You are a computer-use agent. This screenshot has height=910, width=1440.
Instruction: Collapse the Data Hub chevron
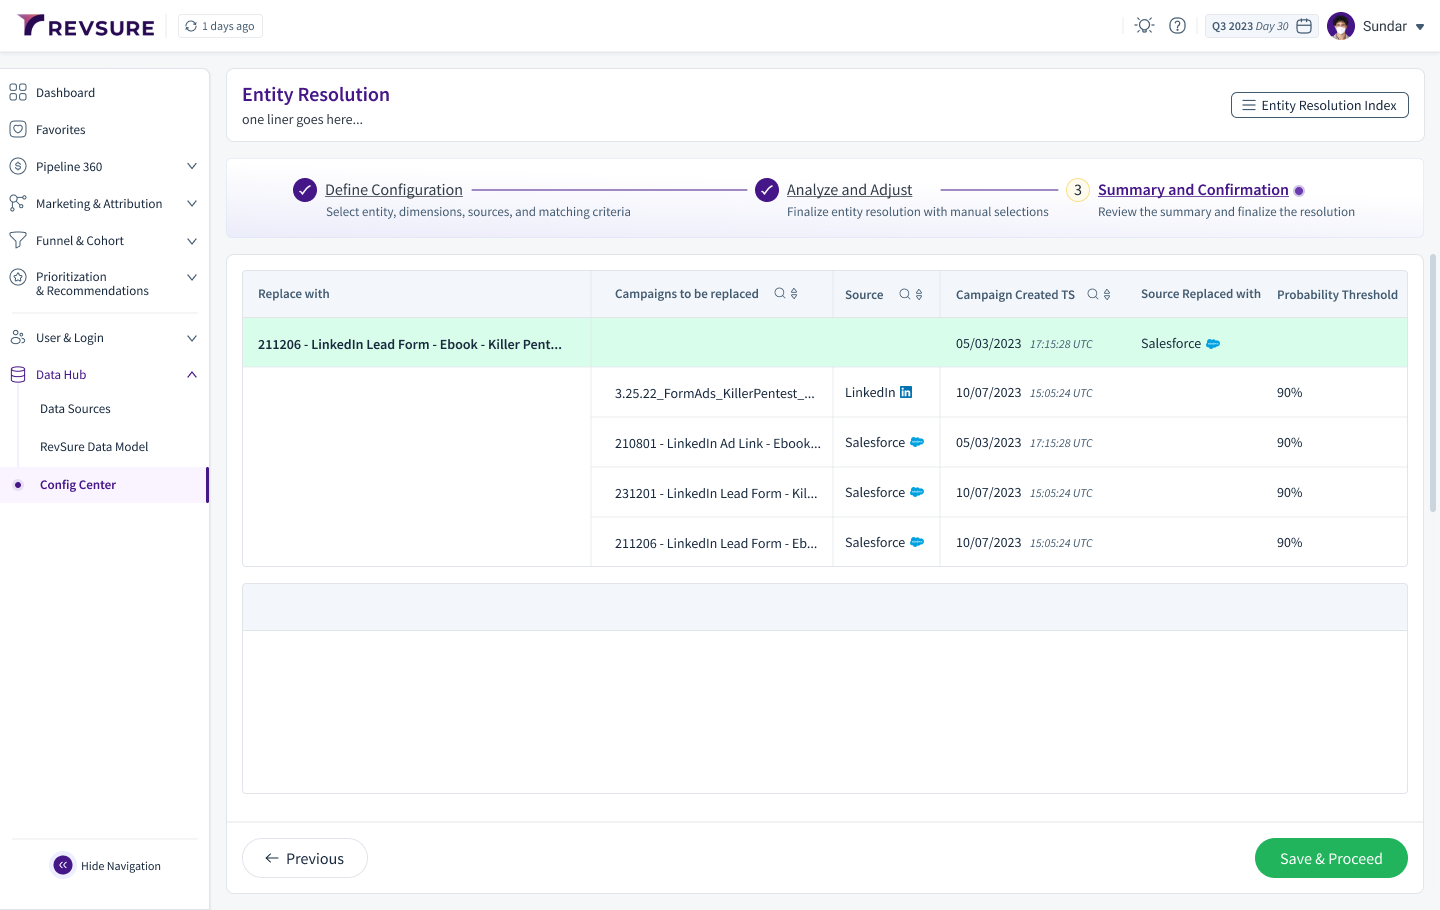192,375
